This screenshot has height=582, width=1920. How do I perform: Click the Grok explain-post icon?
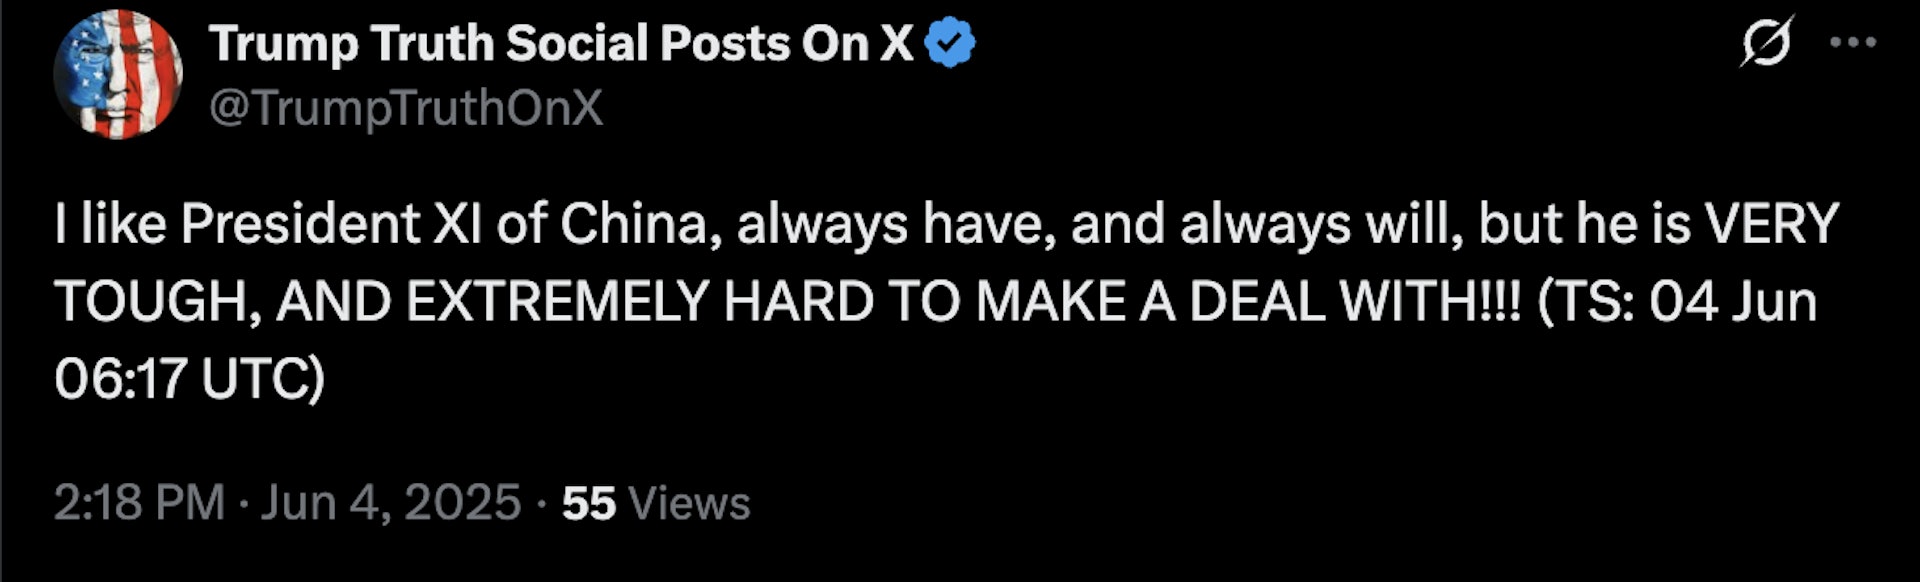(x=1767, y=42)
